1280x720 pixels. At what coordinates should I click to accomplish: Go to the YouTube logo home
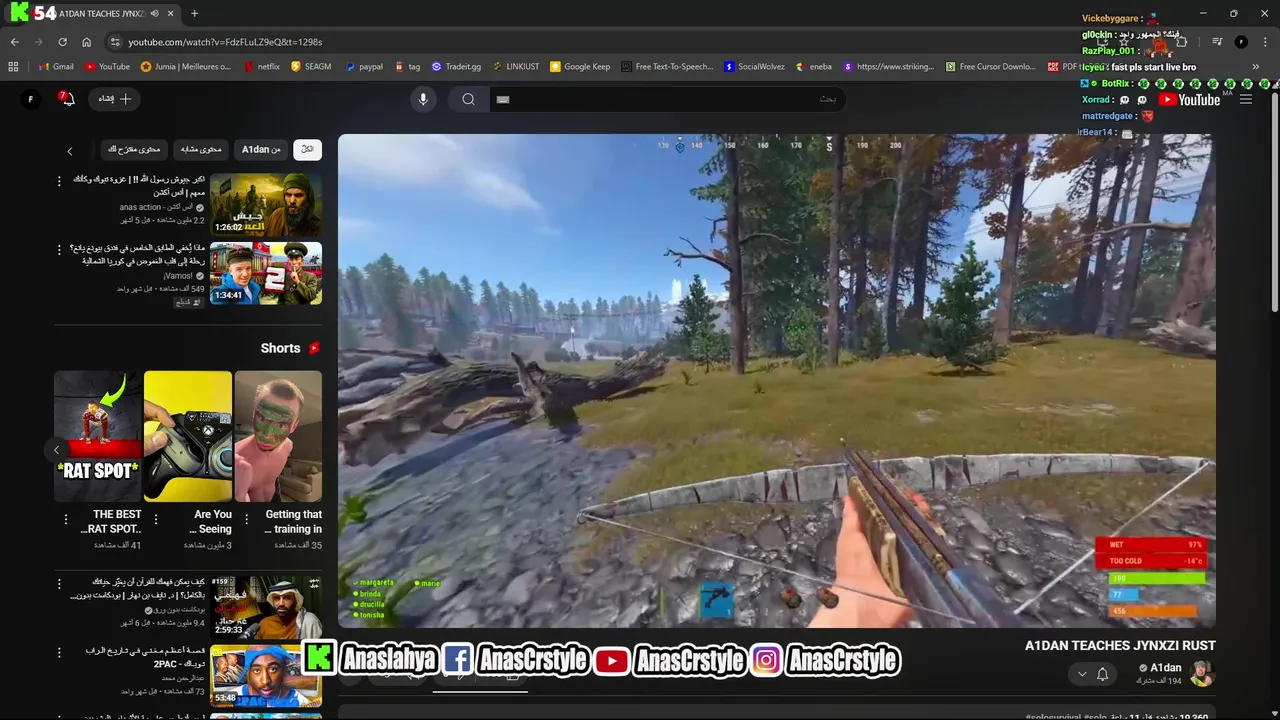click(x=1190, y=99)
